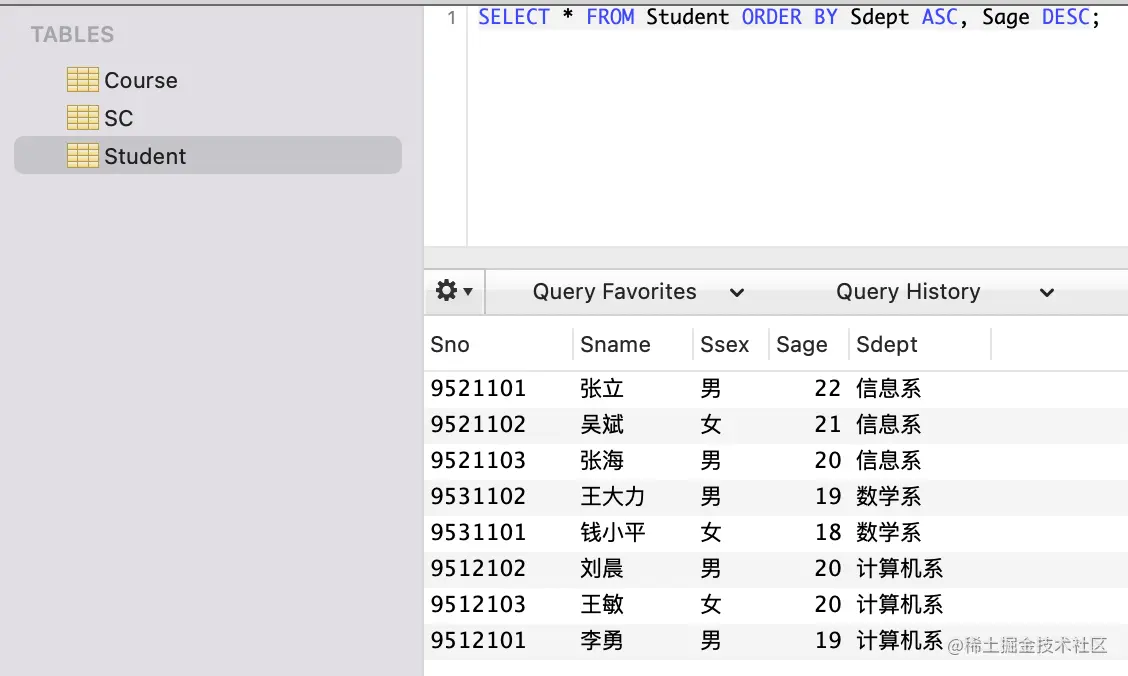Viewport: 1128px width, 676px height.
Task: Click the Student table icon
Action: 82,156
